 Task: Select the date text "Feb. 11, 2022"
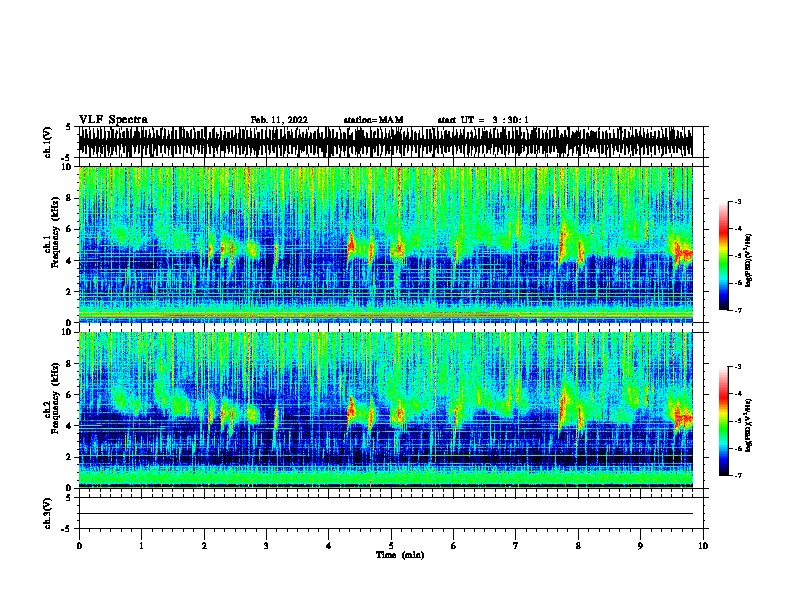(x=279, y=120)
